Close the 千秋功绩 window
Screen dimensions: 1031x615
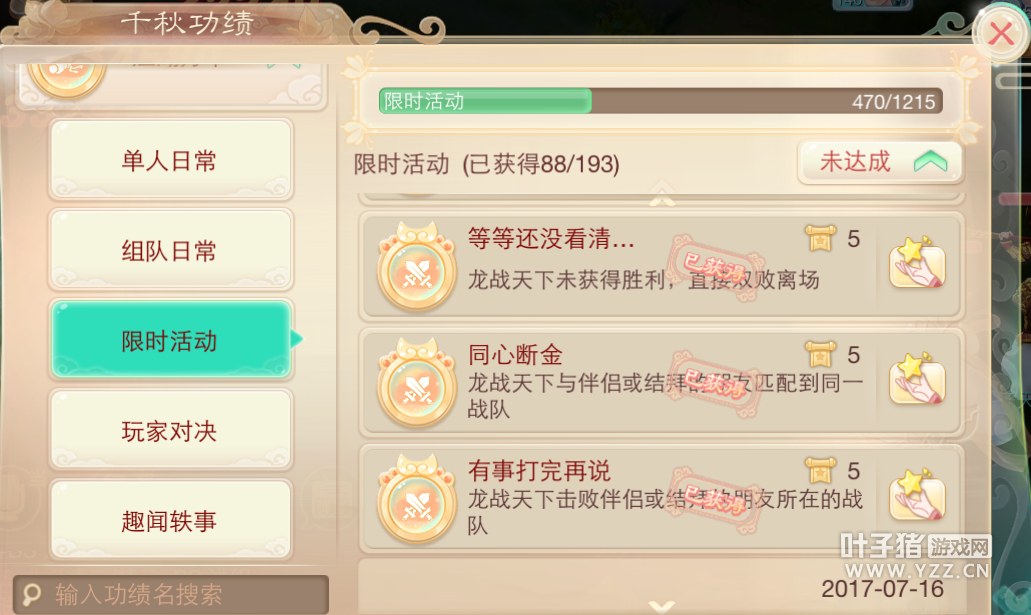[1000, 34]
